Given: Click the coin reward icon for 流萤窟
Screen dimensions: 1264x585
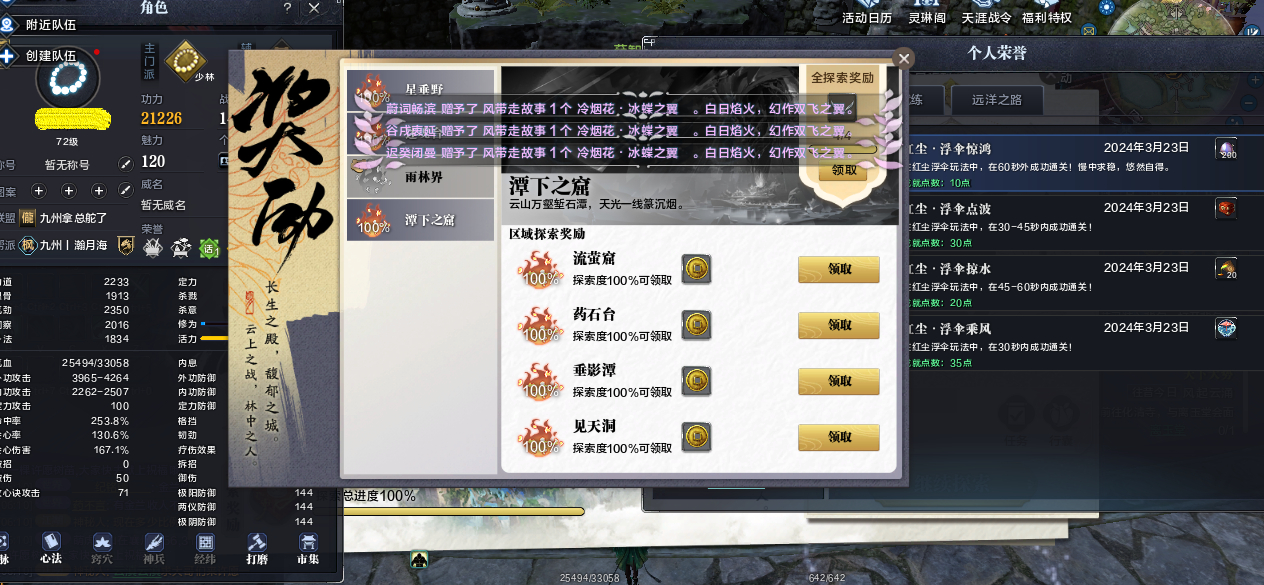Looking at the screenshot, I should [696, 270].
